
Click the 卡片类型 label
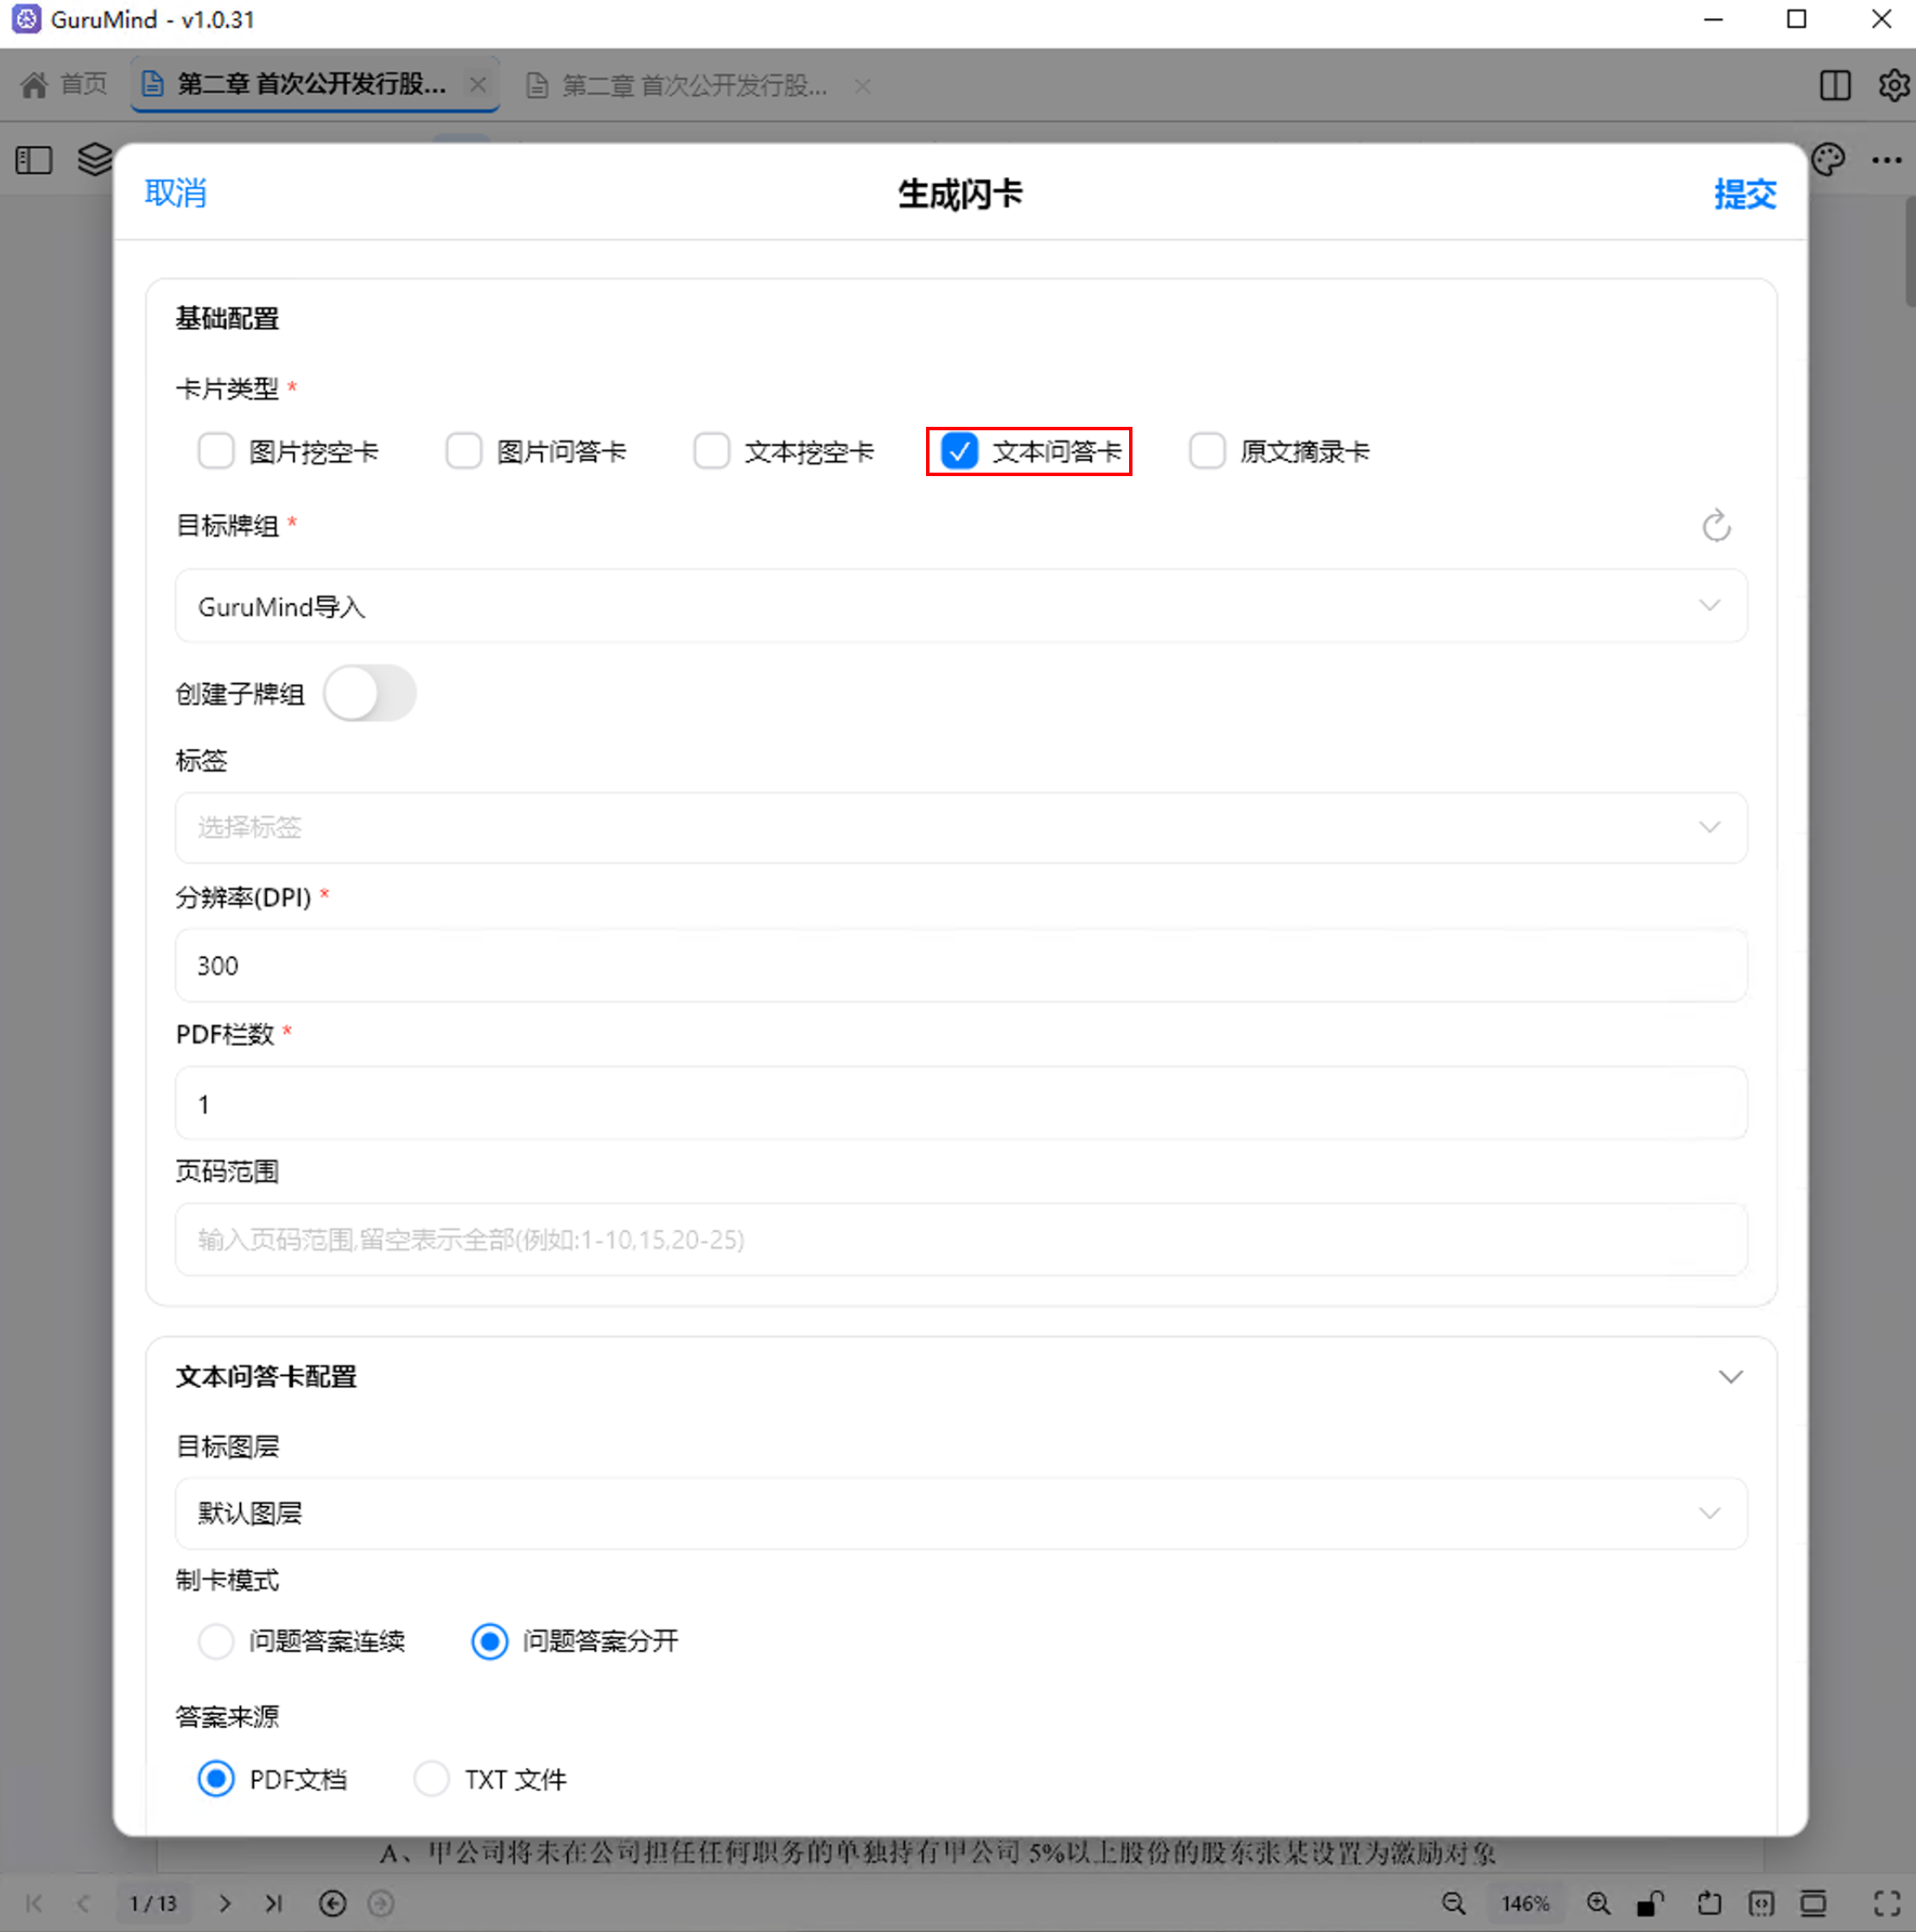pos(228,389)
